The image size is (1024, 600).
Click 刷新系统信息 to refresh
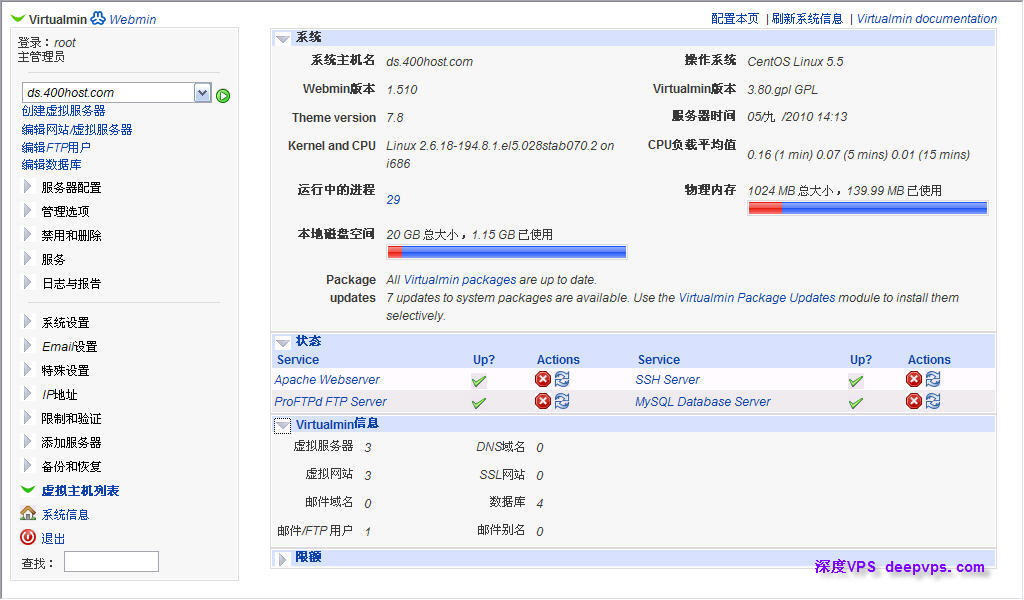coord(807,19)
